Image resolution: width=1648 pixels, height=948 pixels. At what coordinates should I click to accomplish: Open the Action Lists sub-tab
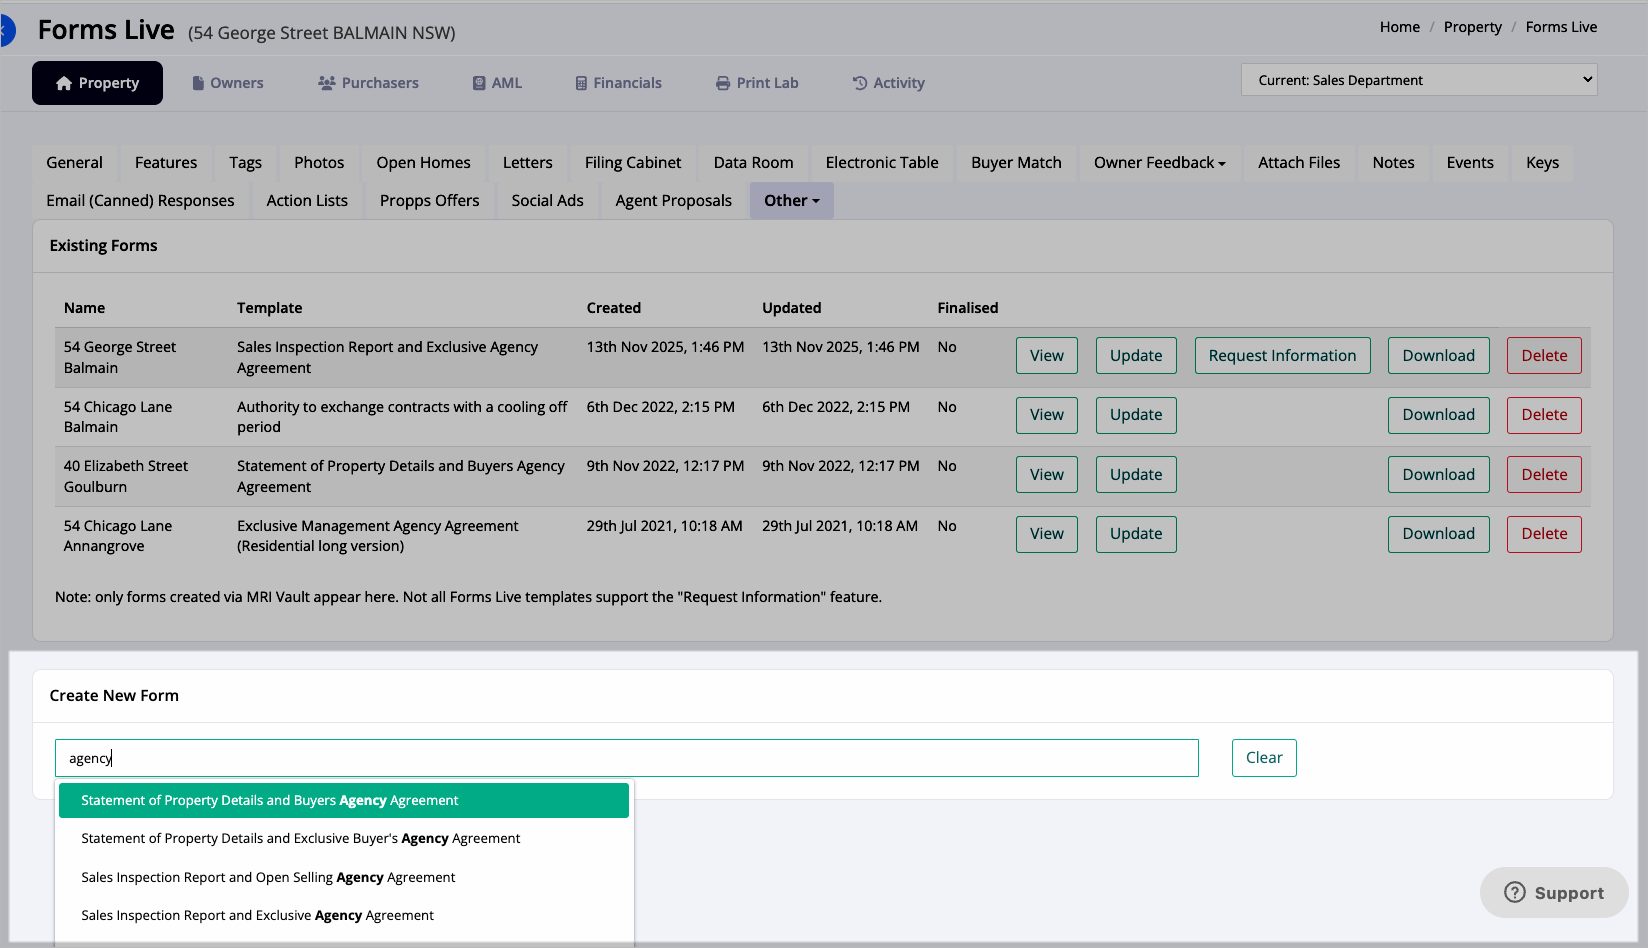[307, 201]
